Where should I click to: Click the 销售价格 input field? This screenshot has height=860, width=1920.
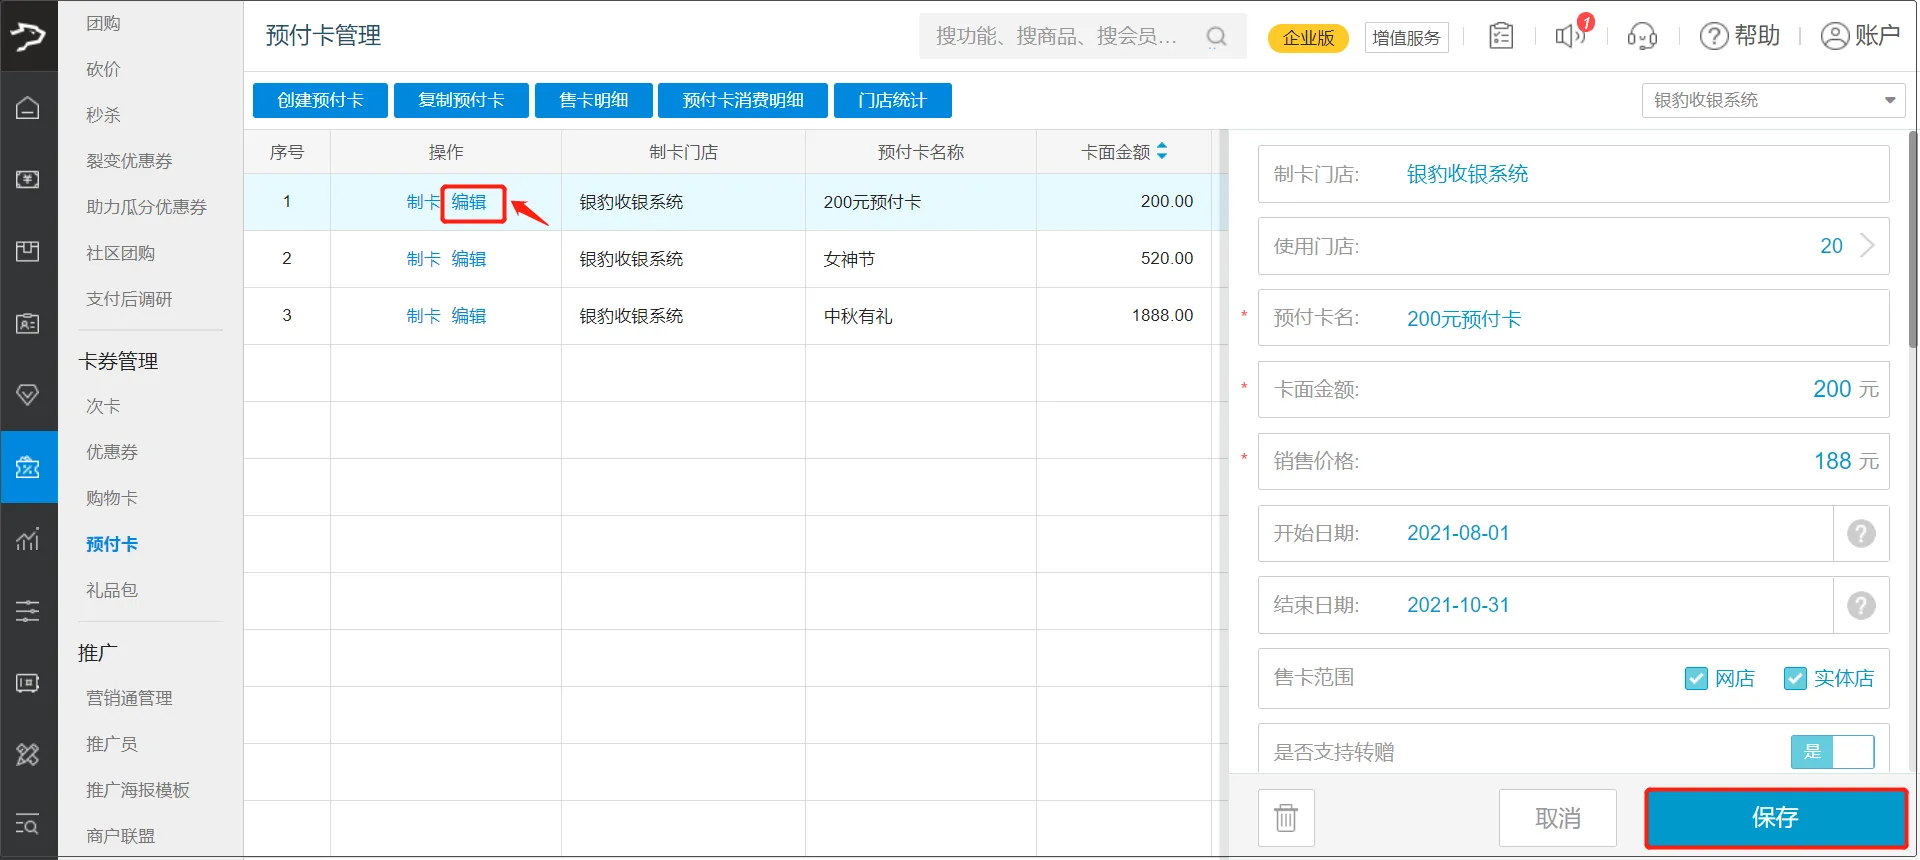(1600, 461)
